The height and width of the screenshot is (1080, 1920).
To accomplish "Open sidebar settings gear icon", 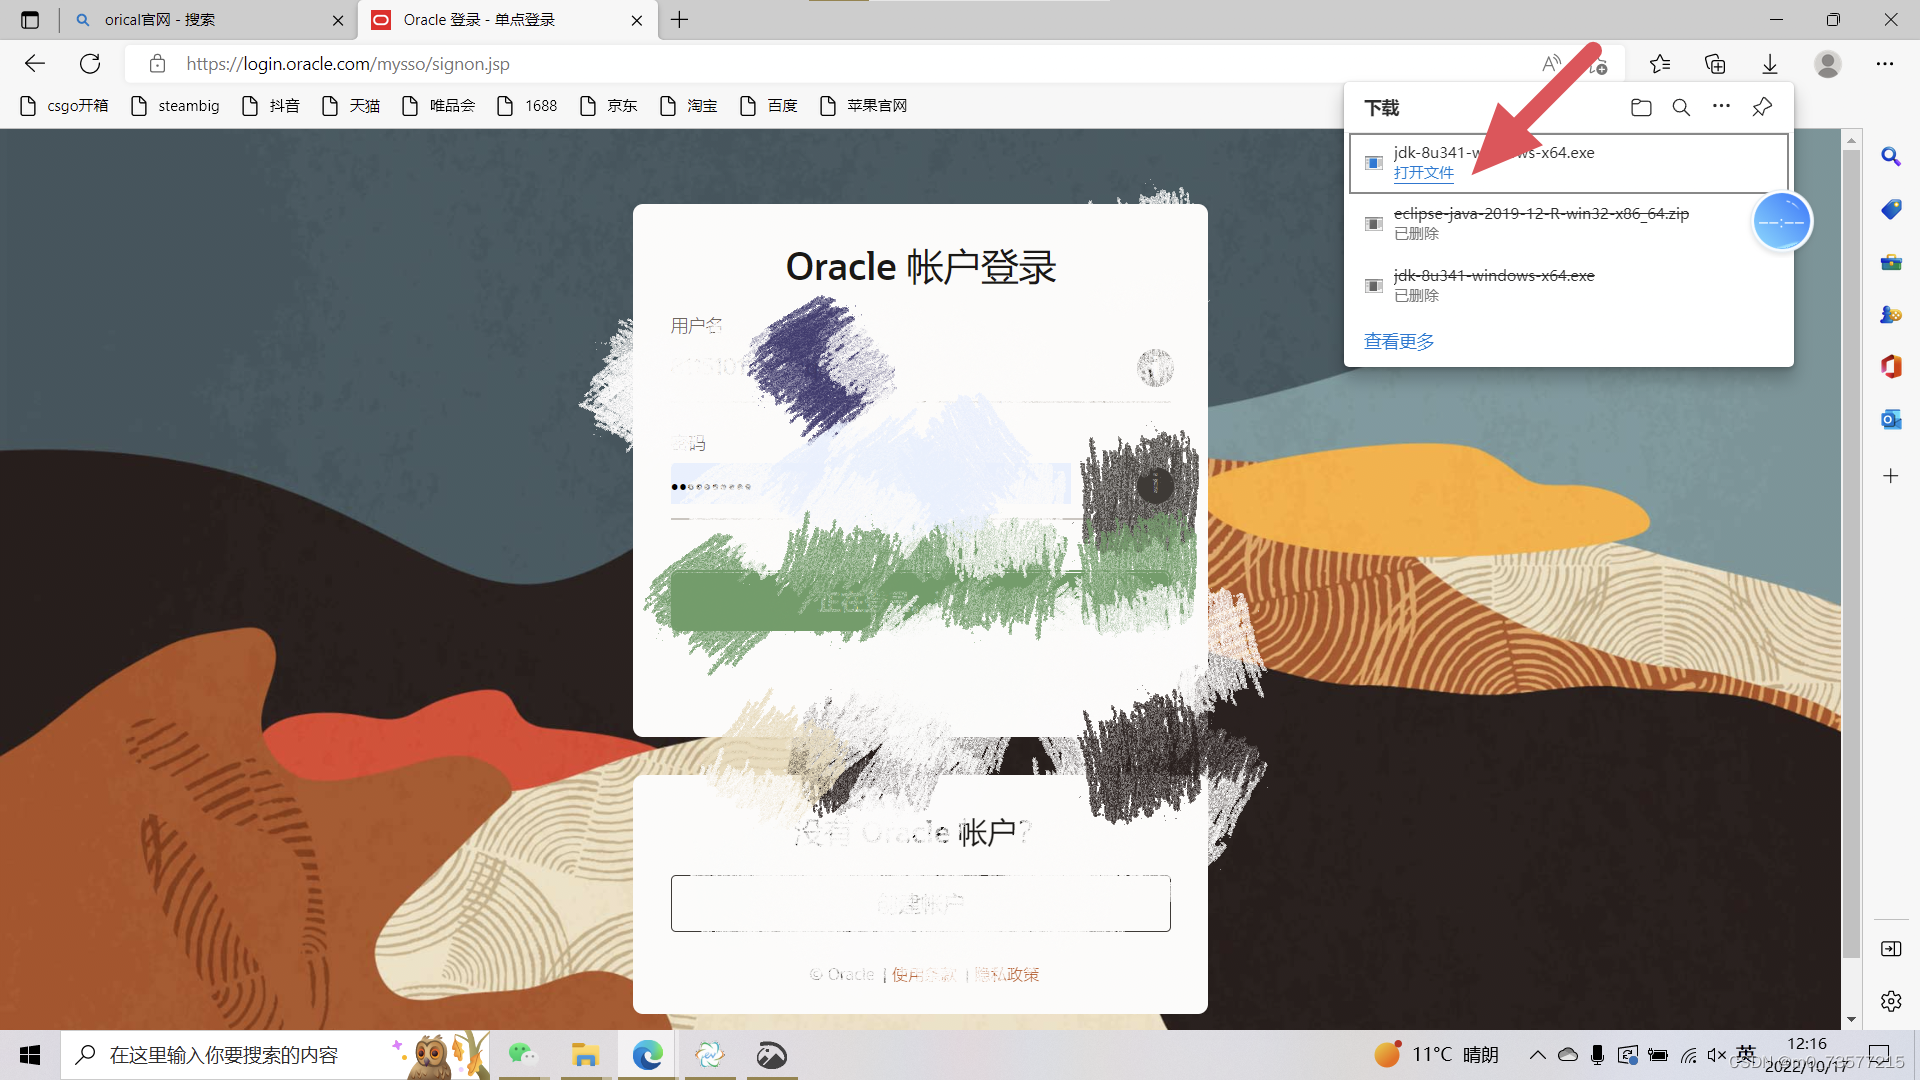I will (x=1890, y=1001).
